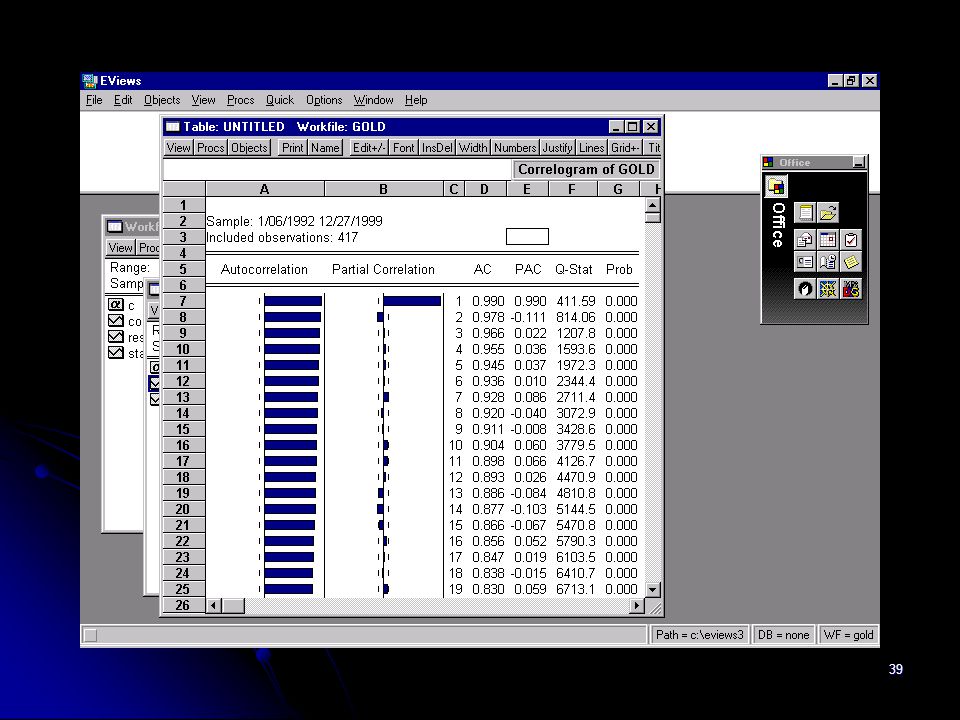Click View button in Table window toolbar

point(179,148)
